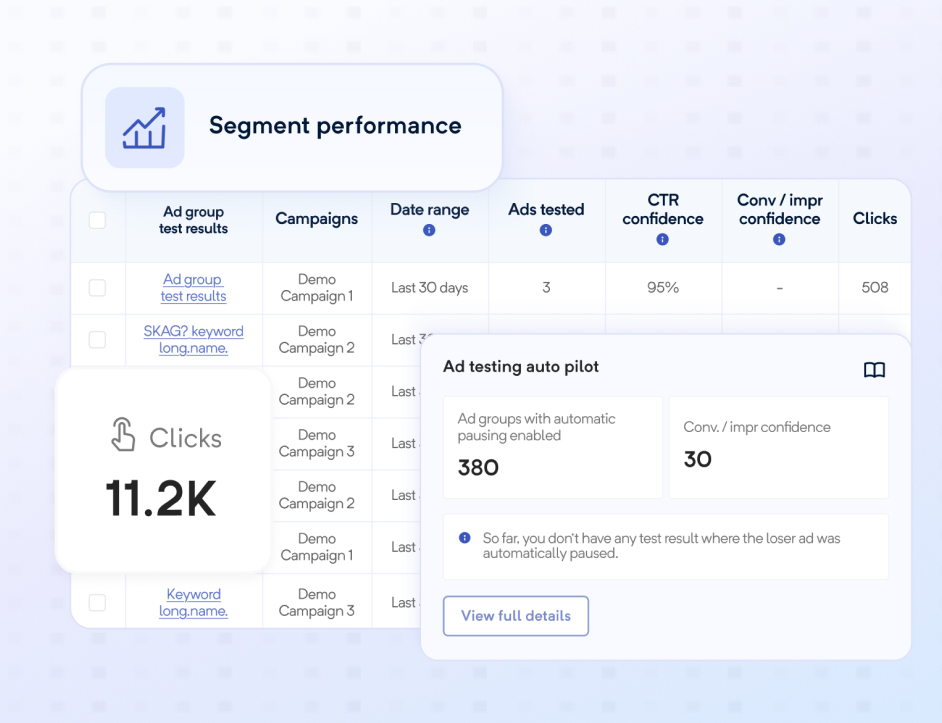Click the hand pointer icon beside Clicks 11.2K
This screenshot has height=723, width=942.
tap(123, 436)
